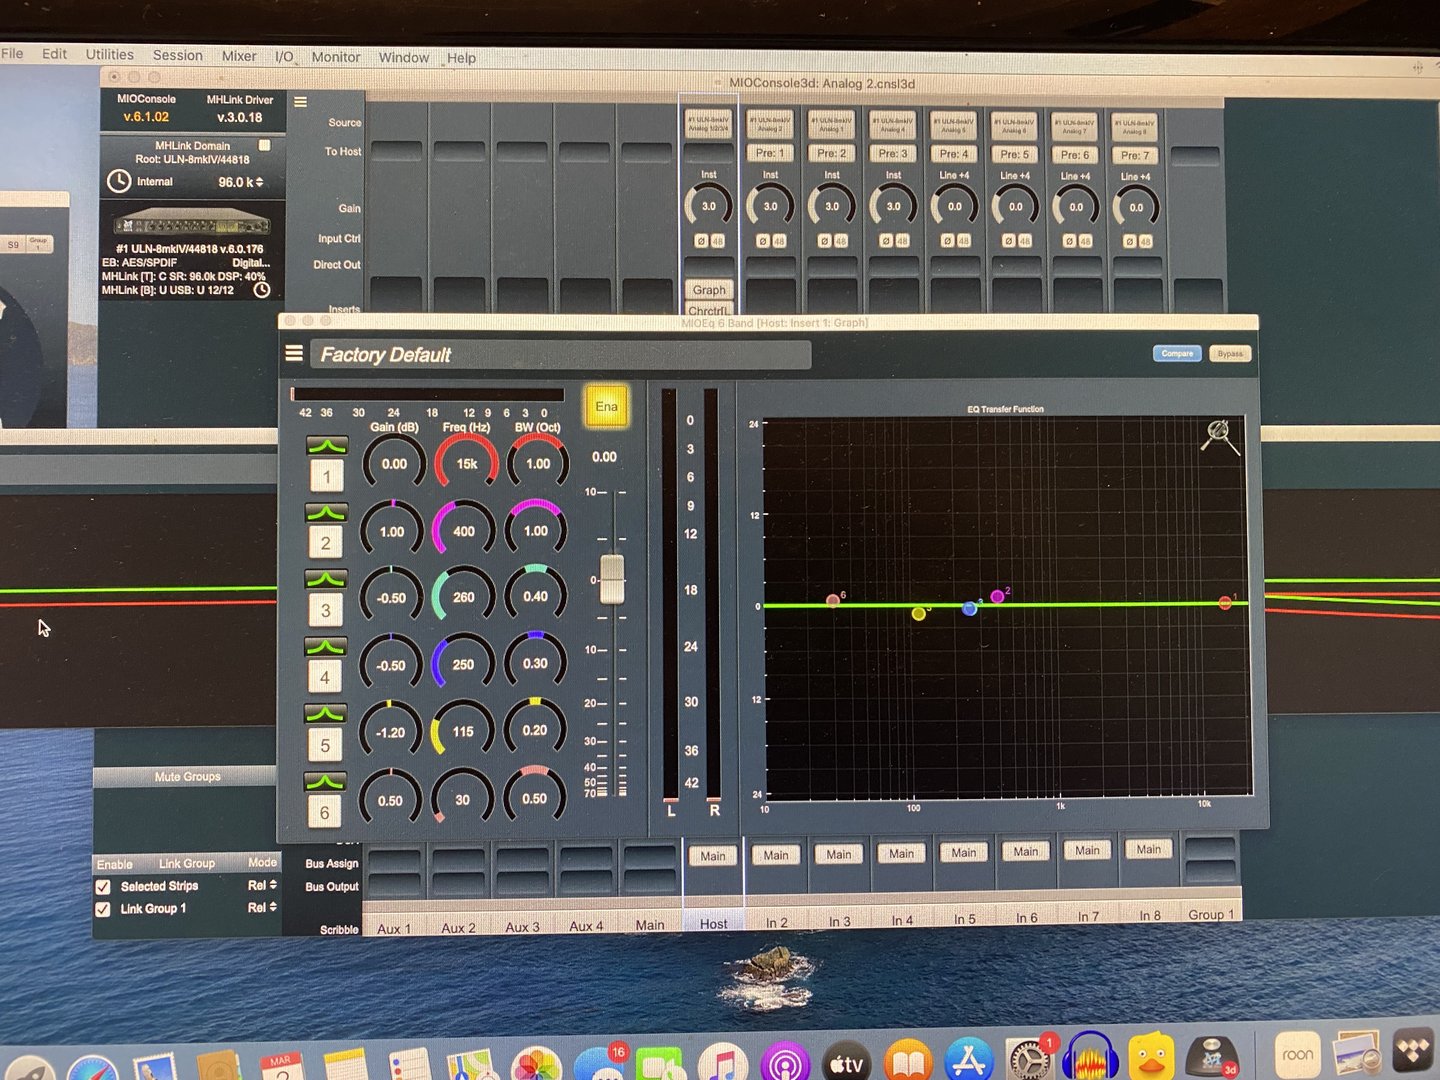Open the MIOConsole hamburger menu icon
1440x1080 pixels.
(x=300, y=102)
